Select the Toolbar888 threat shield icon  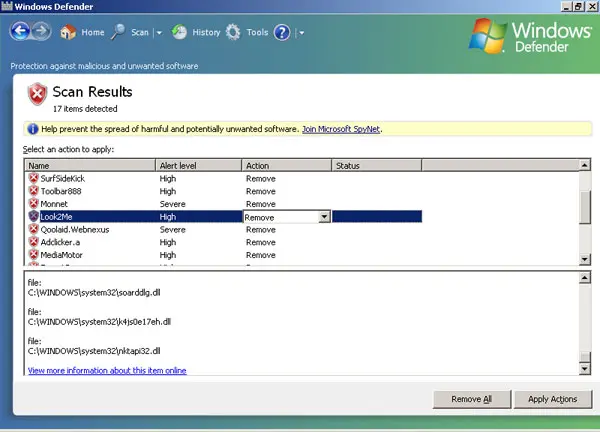(x=34, y=191)
